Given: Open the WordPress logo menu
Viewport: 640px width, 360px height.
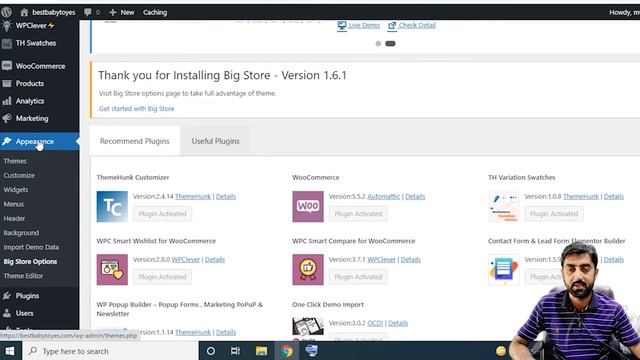Looking at the screenshot, I should click(x=6, y=12).
